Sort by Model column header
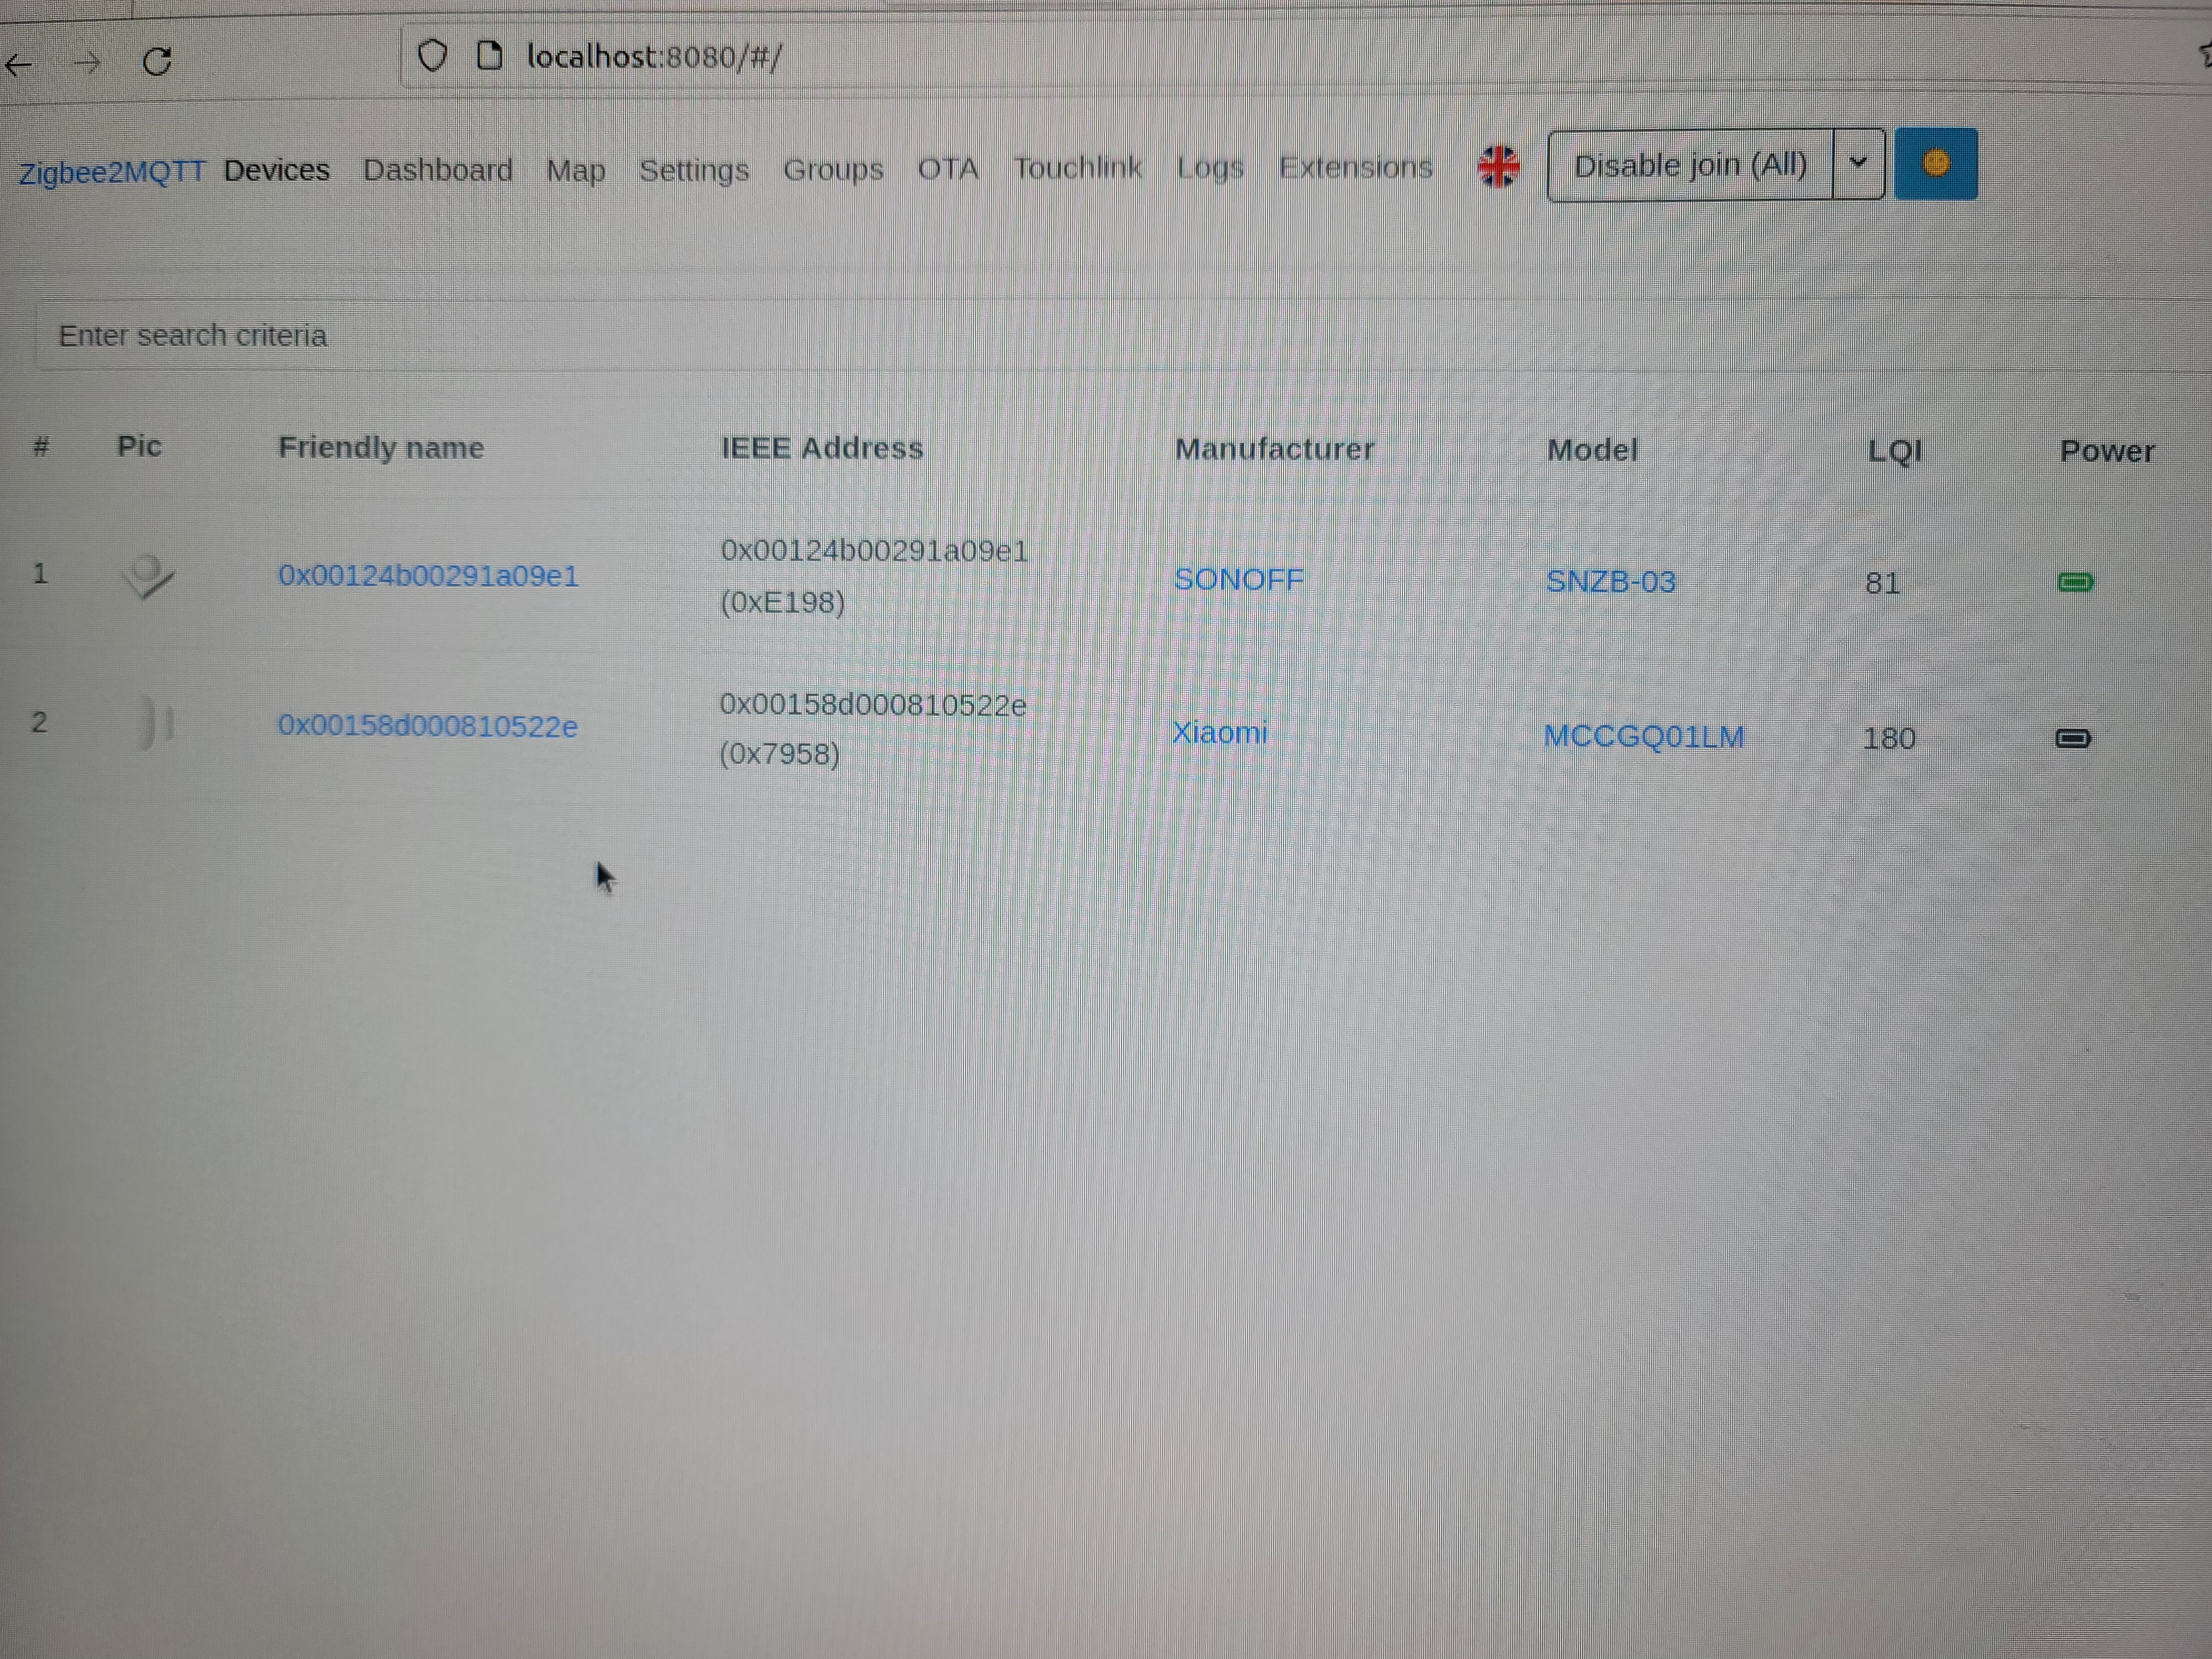Screen dimensions: 2212x1659 pyautogui.click(x=1592, y=450)
